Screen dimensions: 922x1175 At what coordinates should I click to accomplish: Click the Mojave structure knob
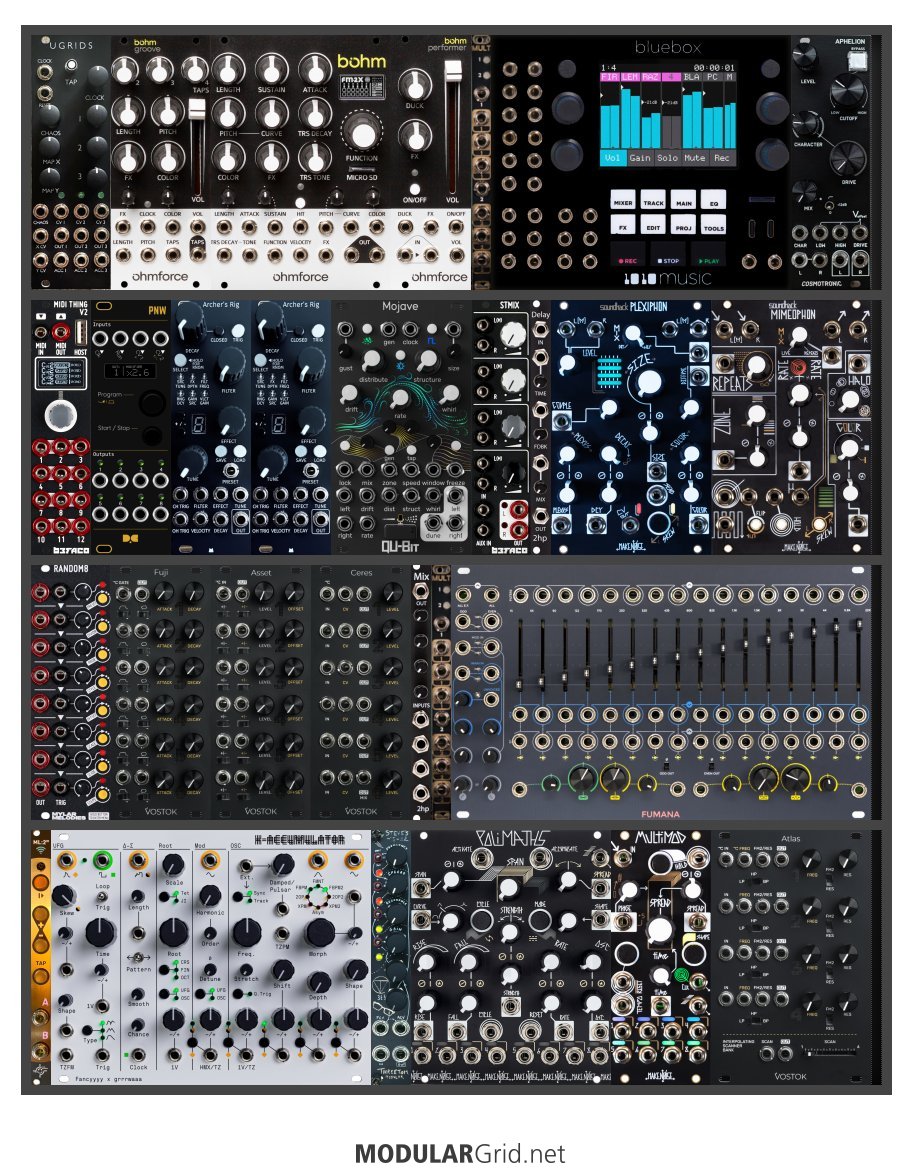[x=427, y=360]
